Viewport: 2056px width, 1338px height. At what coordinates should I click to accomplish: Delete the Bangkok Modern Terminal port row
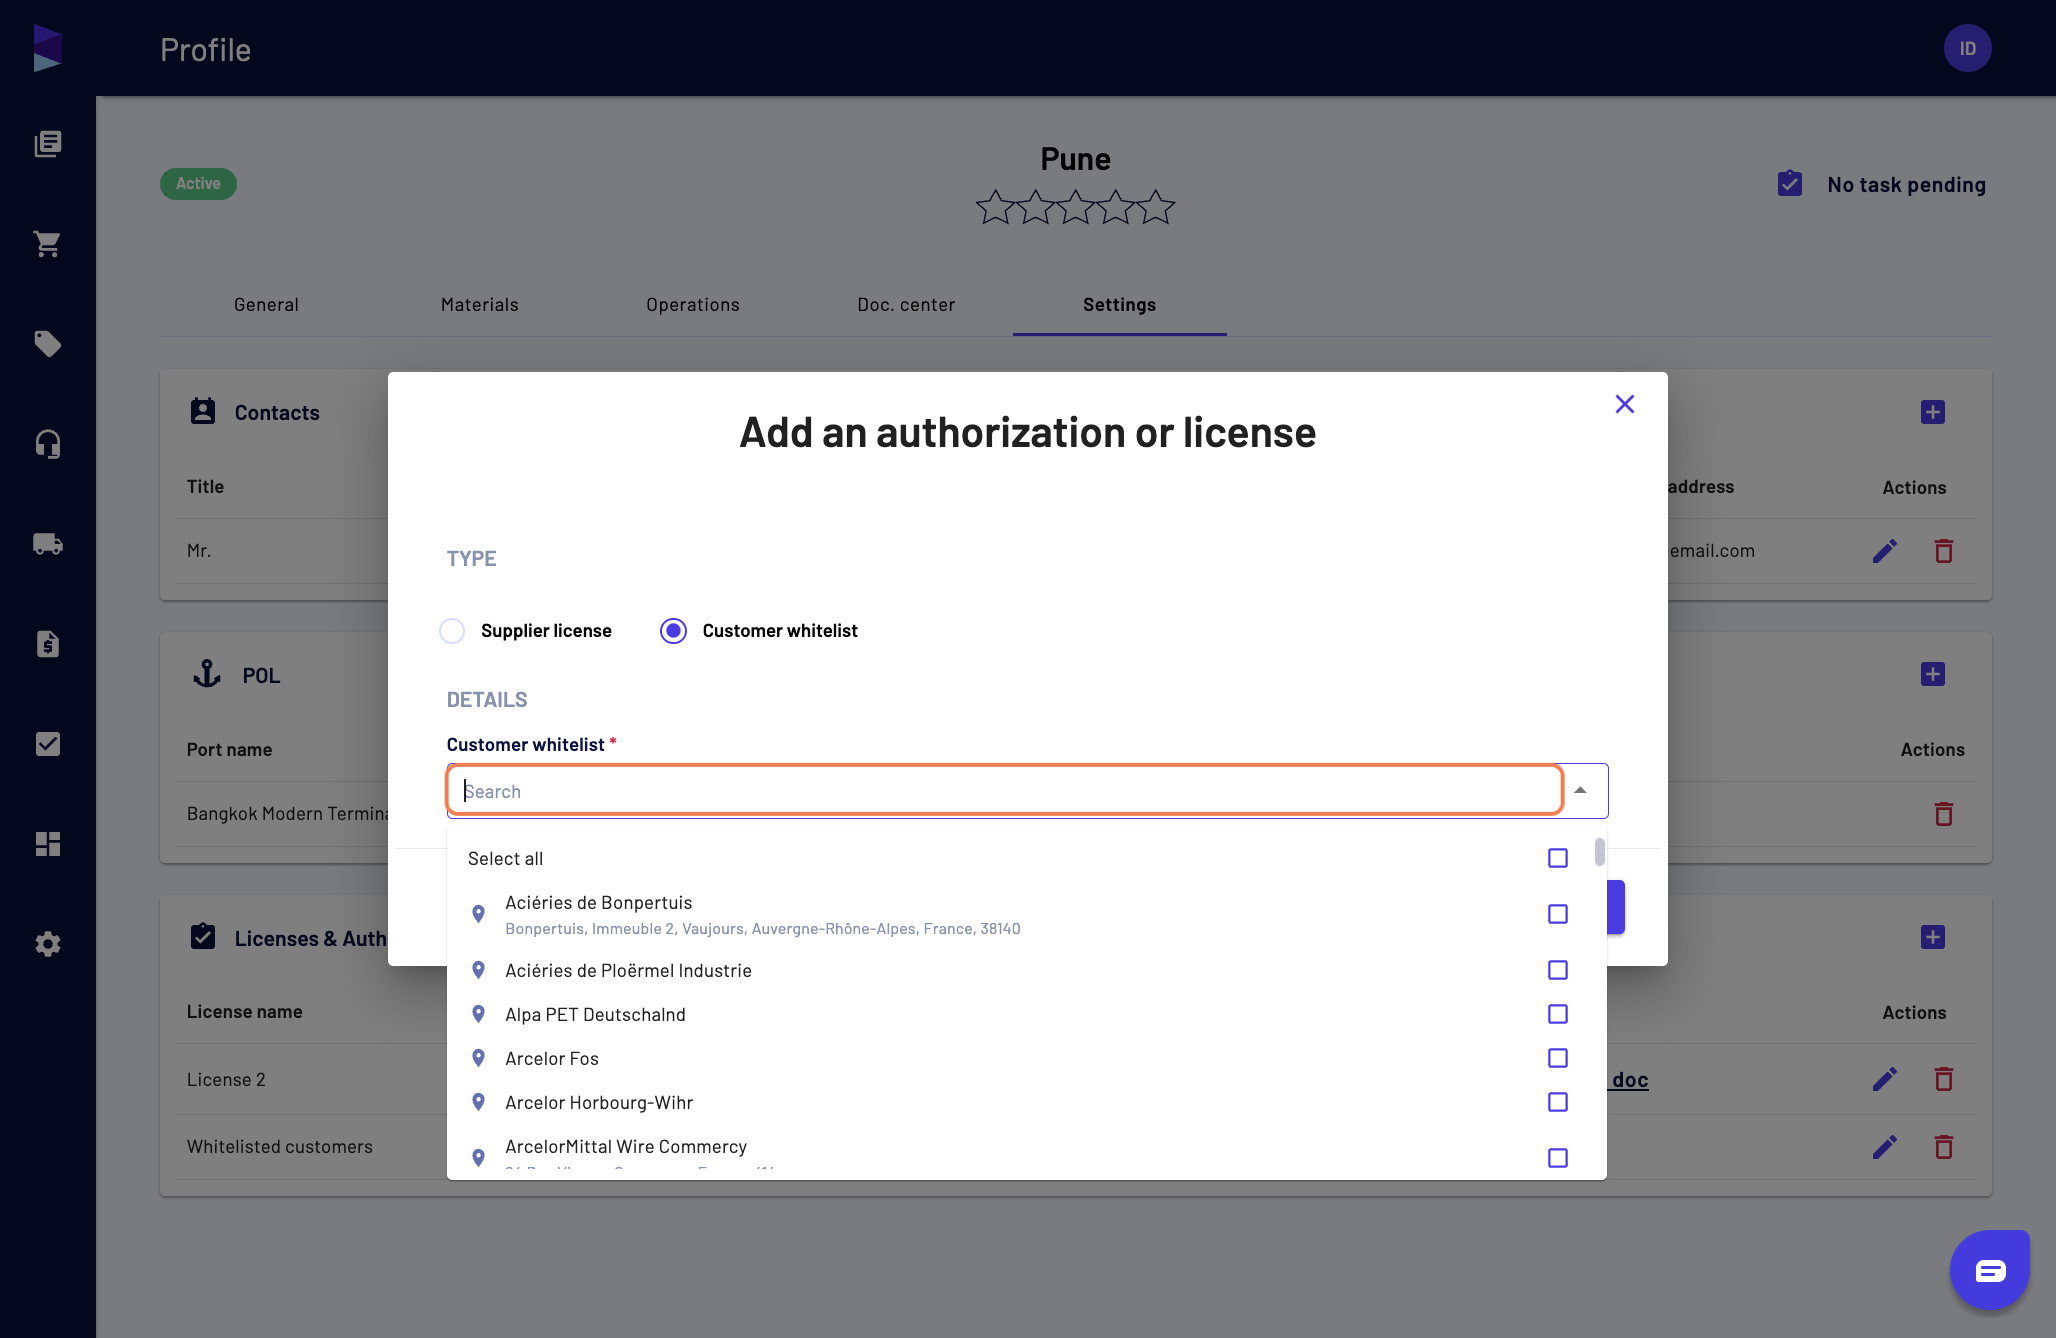coord(1944,814)
